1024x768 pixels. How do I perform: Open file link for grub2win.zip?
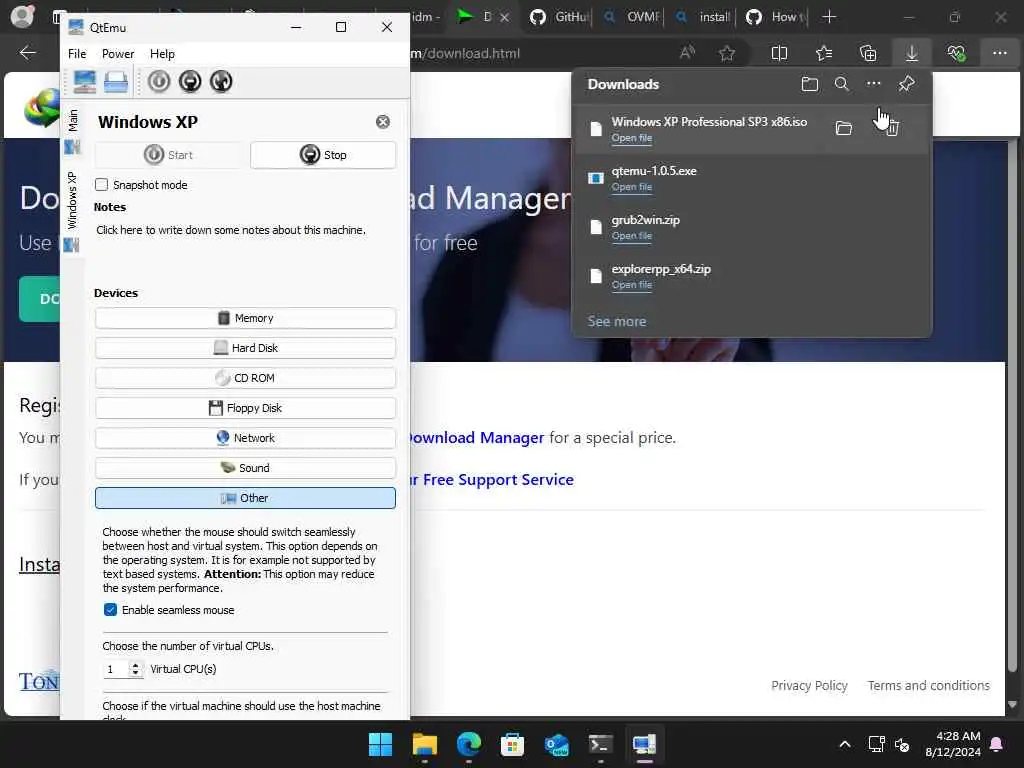(632, 236)
